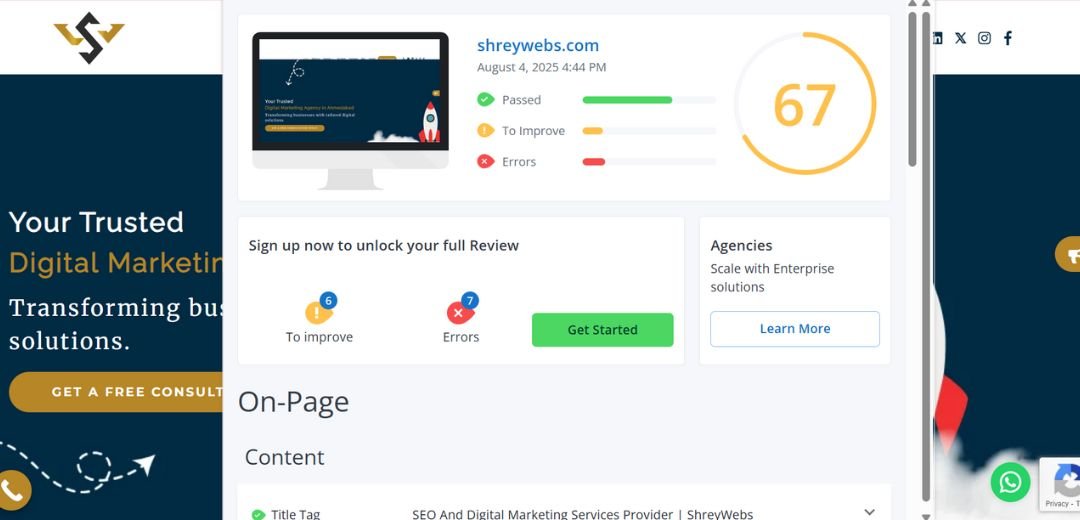Click 'Sign up now to unlock your full Review'
The width and height of the screenshot is (1080, 520).
coord(384,246)
